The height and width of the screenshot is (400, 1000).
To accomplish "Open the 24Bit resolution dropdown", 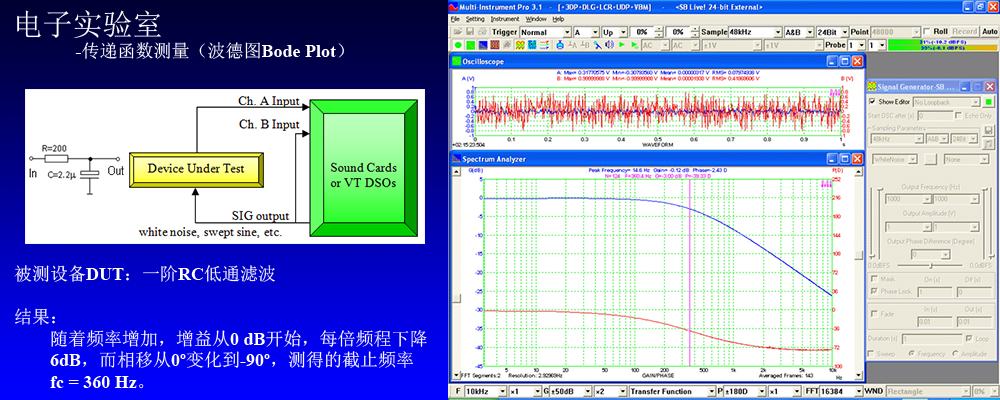I will point(833,32).
